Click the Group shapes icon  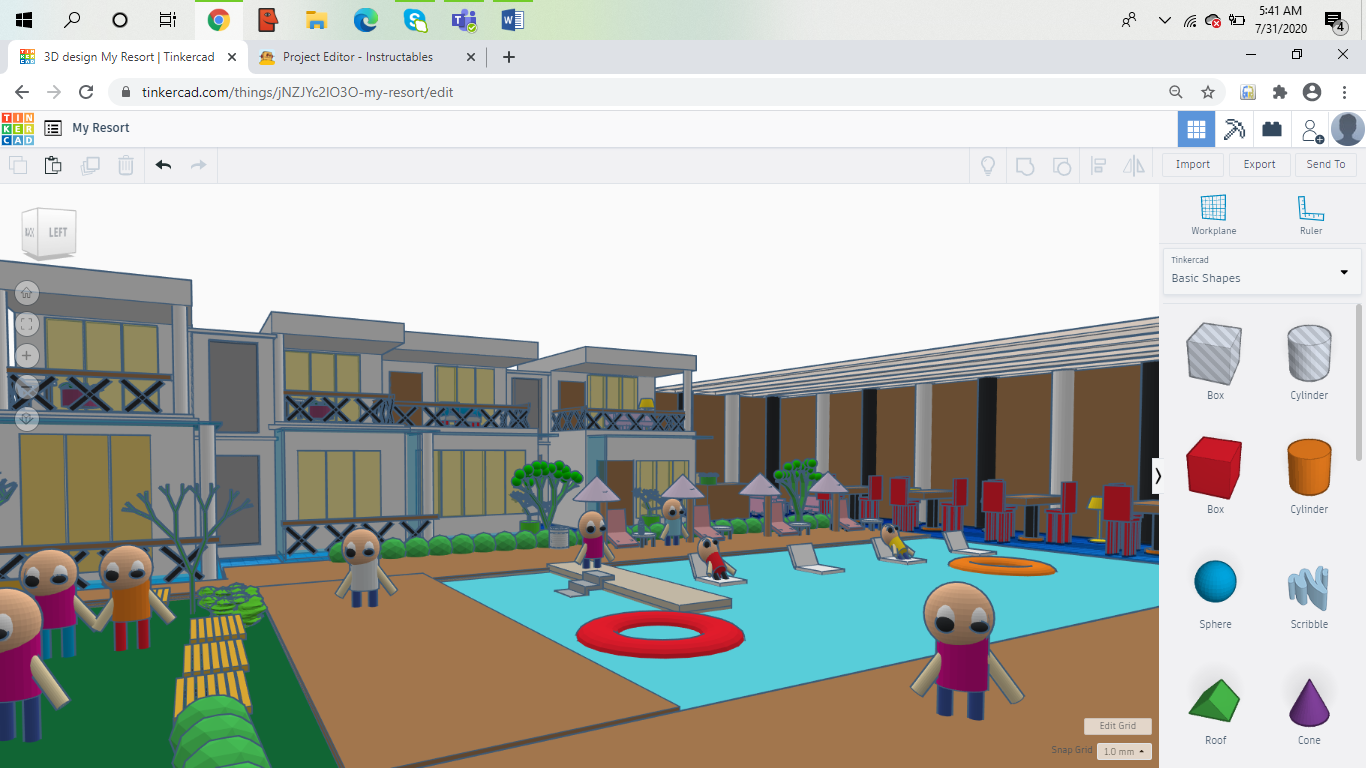click(1025, 166)
